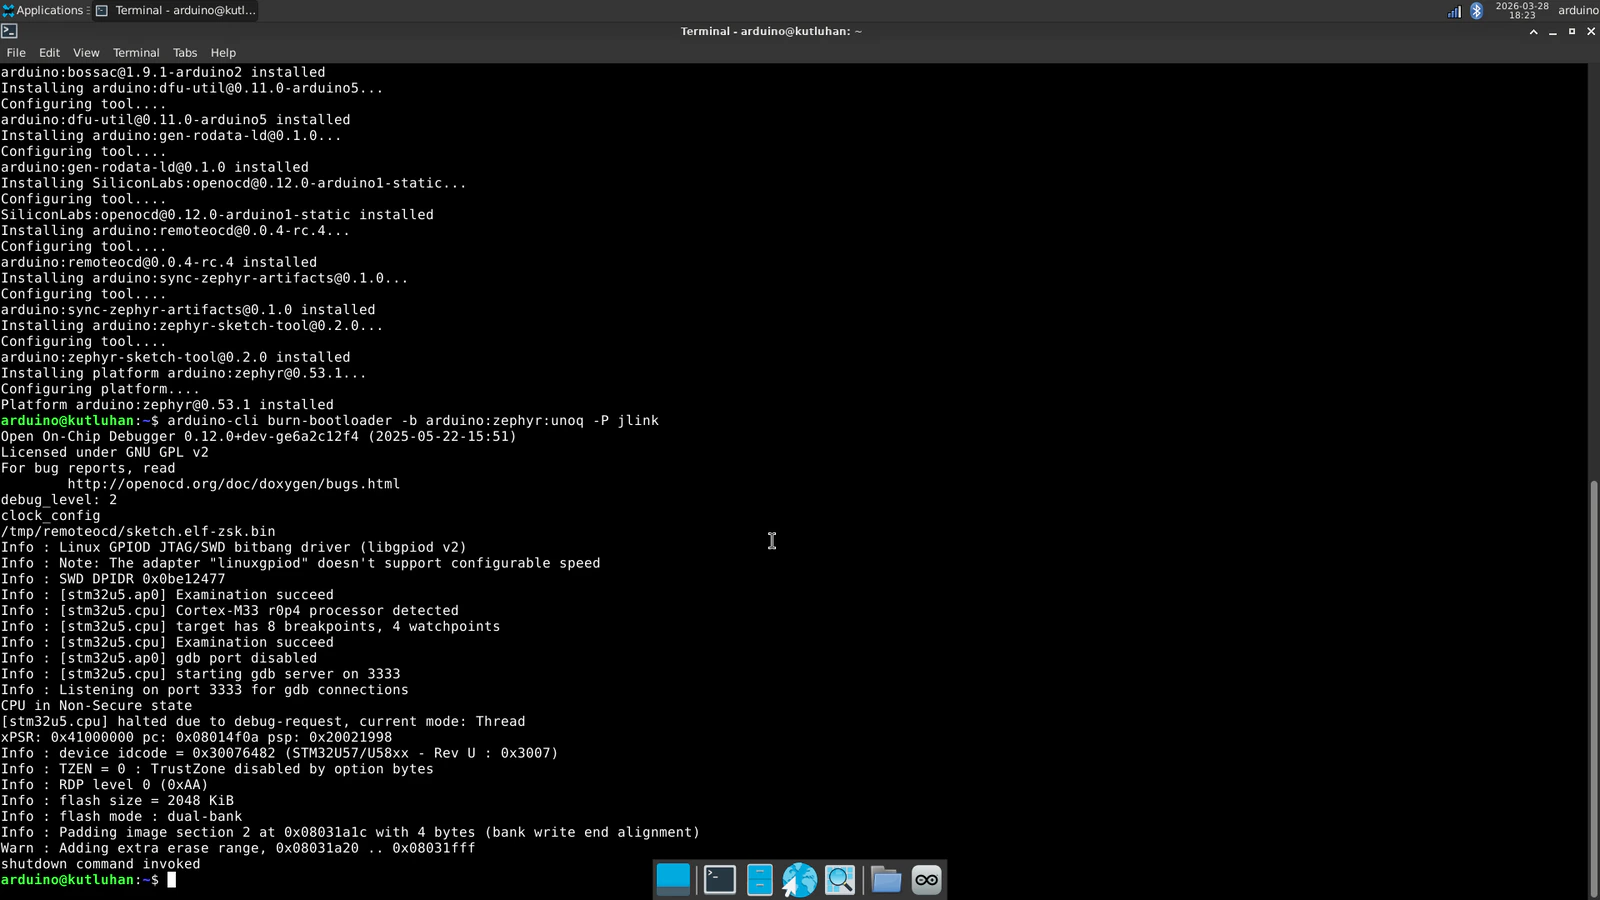
Task: Click the openocd bugs.html URL
Action: tap(234, 484)
